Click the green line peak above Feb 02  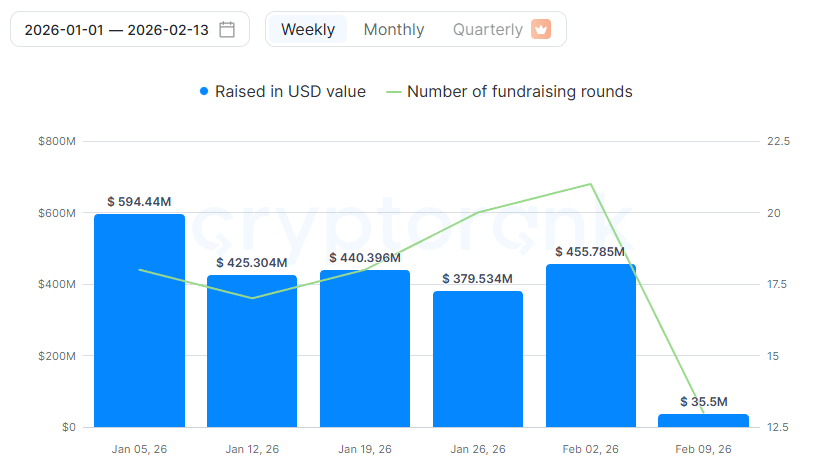(x=591, y=184)
